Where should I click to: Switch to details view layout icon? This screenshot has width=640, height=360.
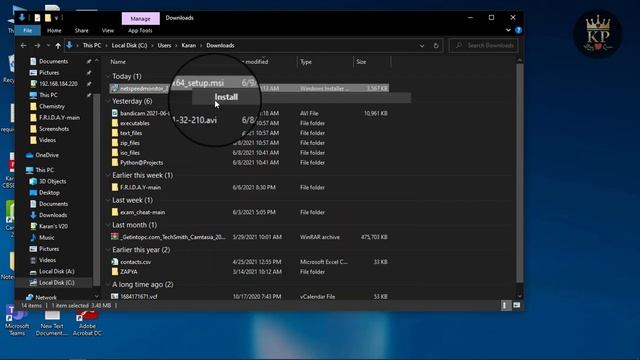click(505, 305)
